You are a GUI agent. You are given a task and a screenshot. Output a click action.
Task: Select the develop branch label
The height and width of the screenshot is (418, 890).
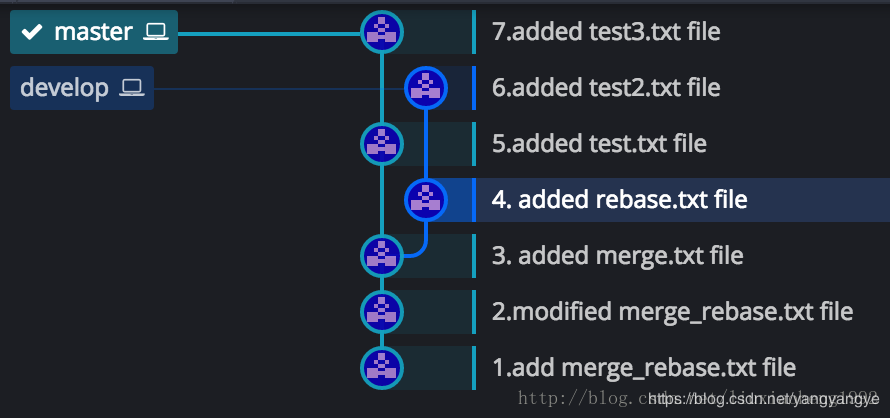tap(65, 88)
